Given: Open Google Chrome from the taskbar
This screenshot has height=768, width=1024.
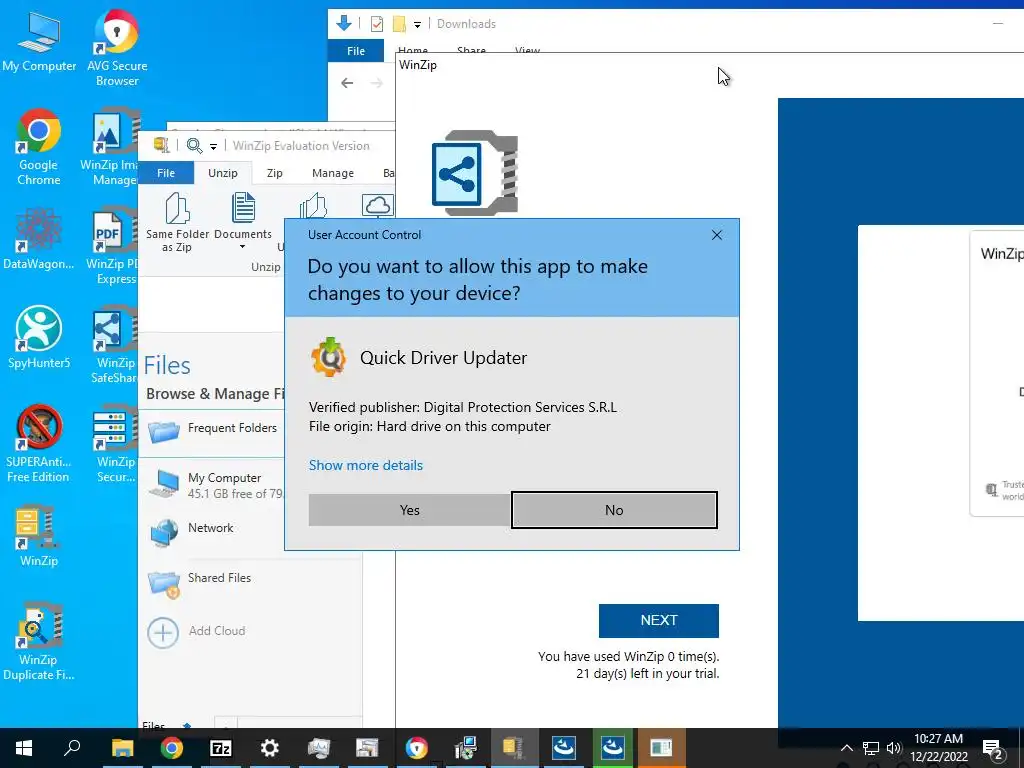Looking at the screenshot, I should 171,748.
